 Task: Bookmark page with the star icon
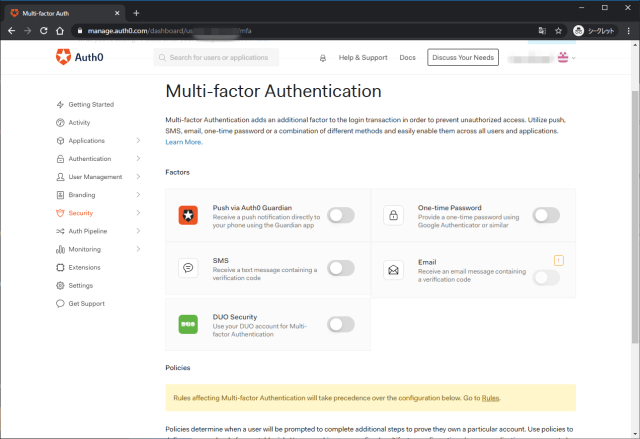pos(558,31)
